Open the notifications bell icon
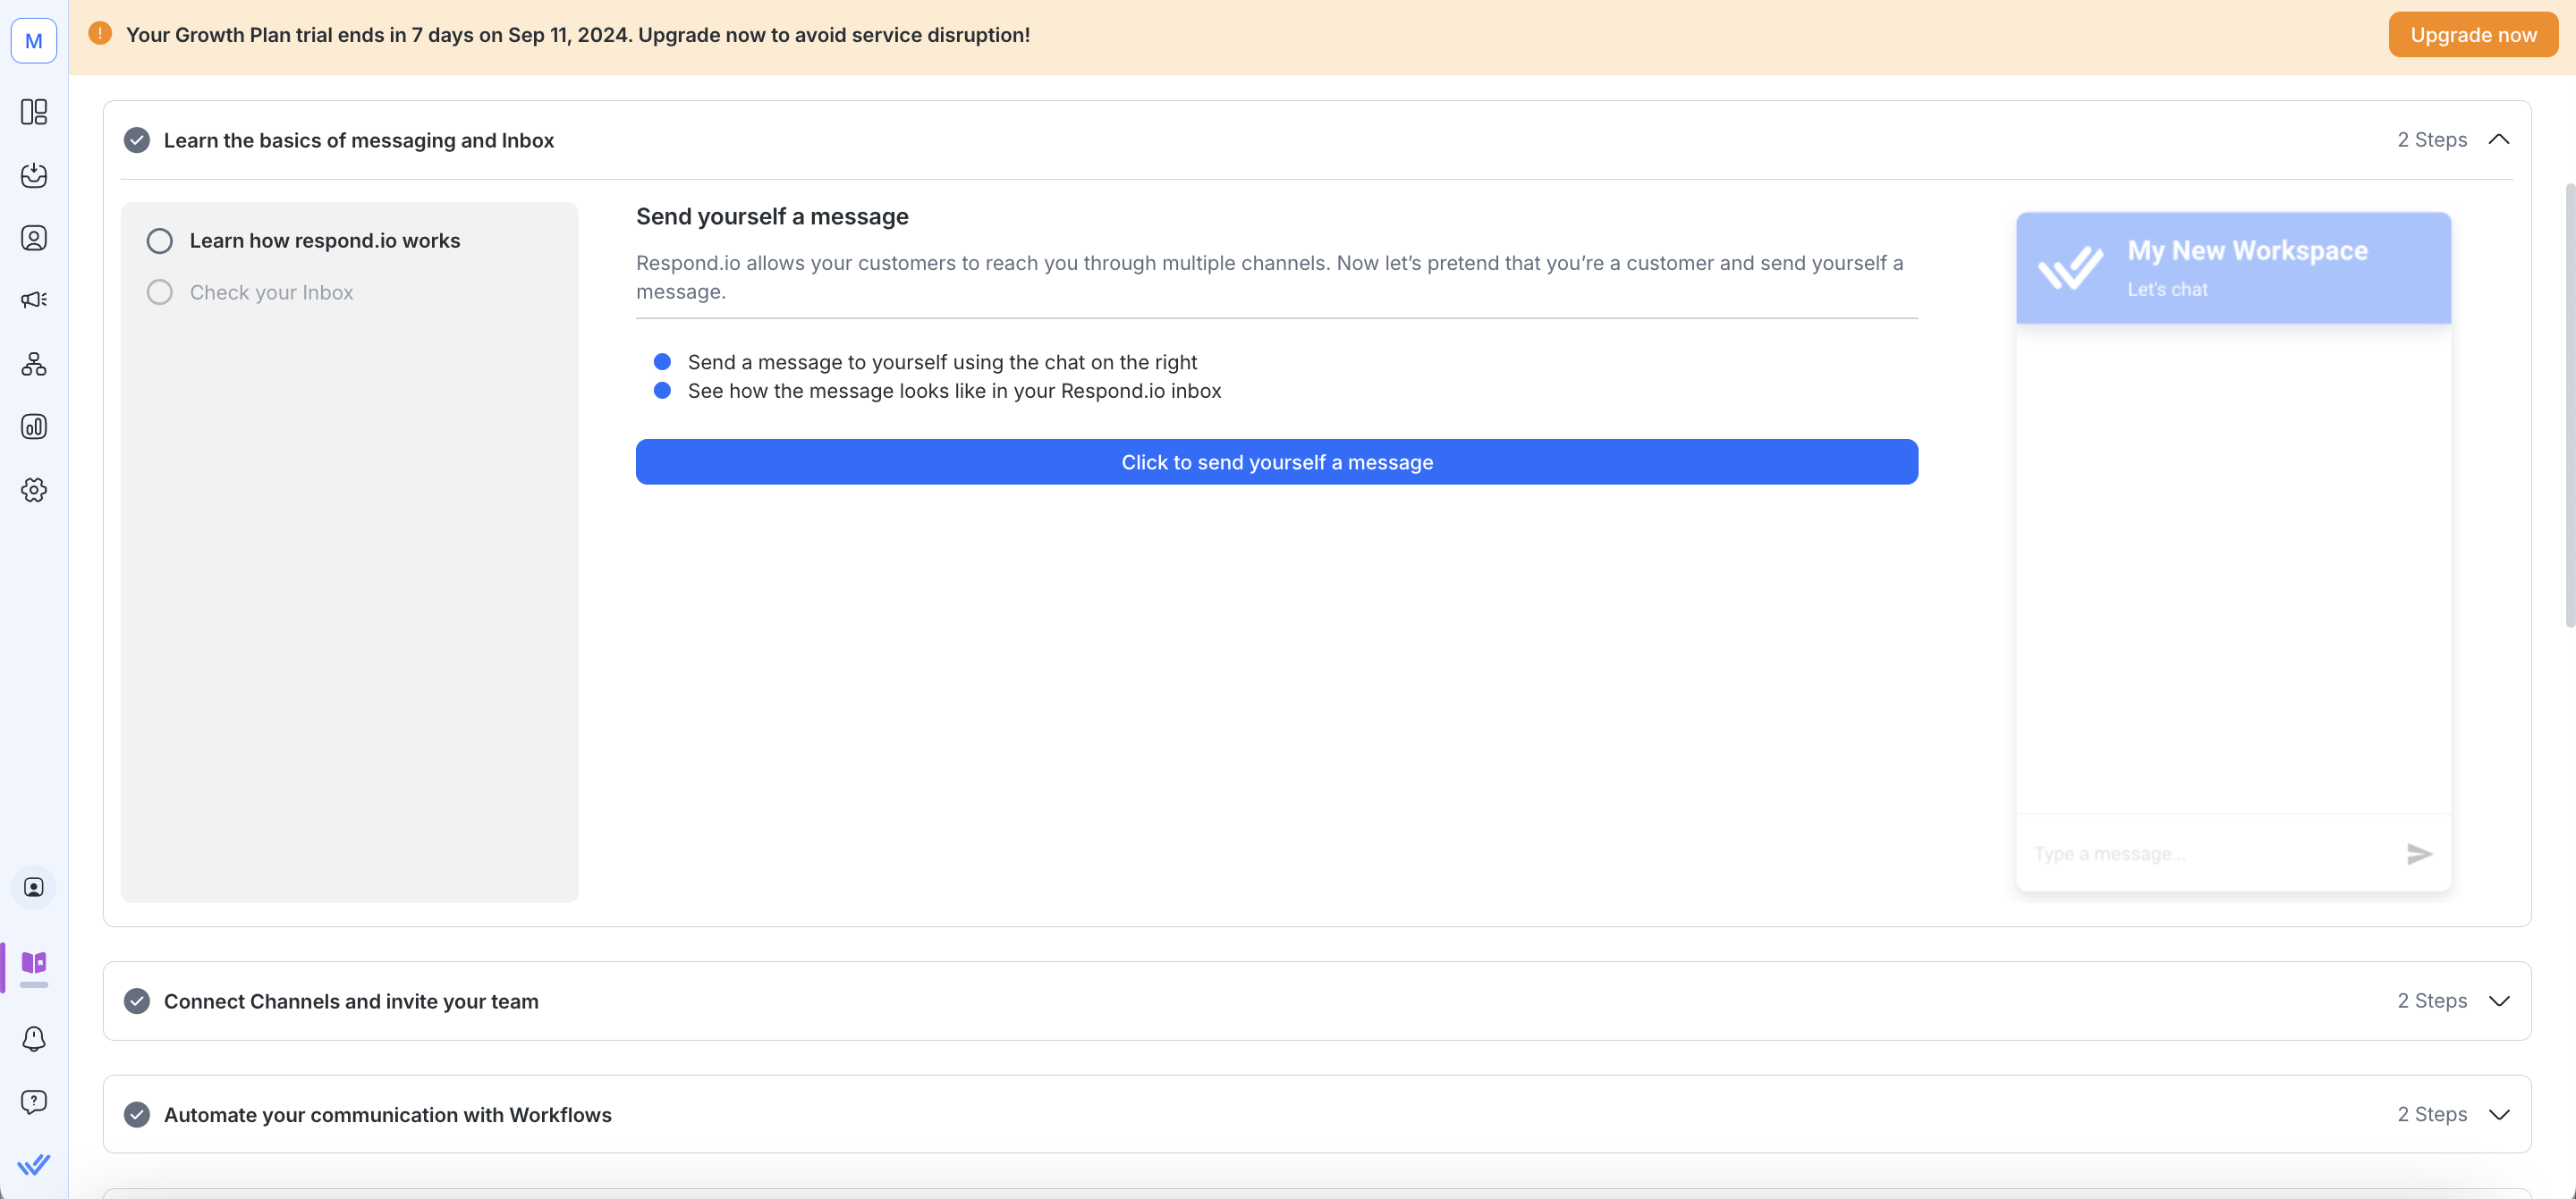Viewport: 2576px width, 1199px height. click(34, 1039)
